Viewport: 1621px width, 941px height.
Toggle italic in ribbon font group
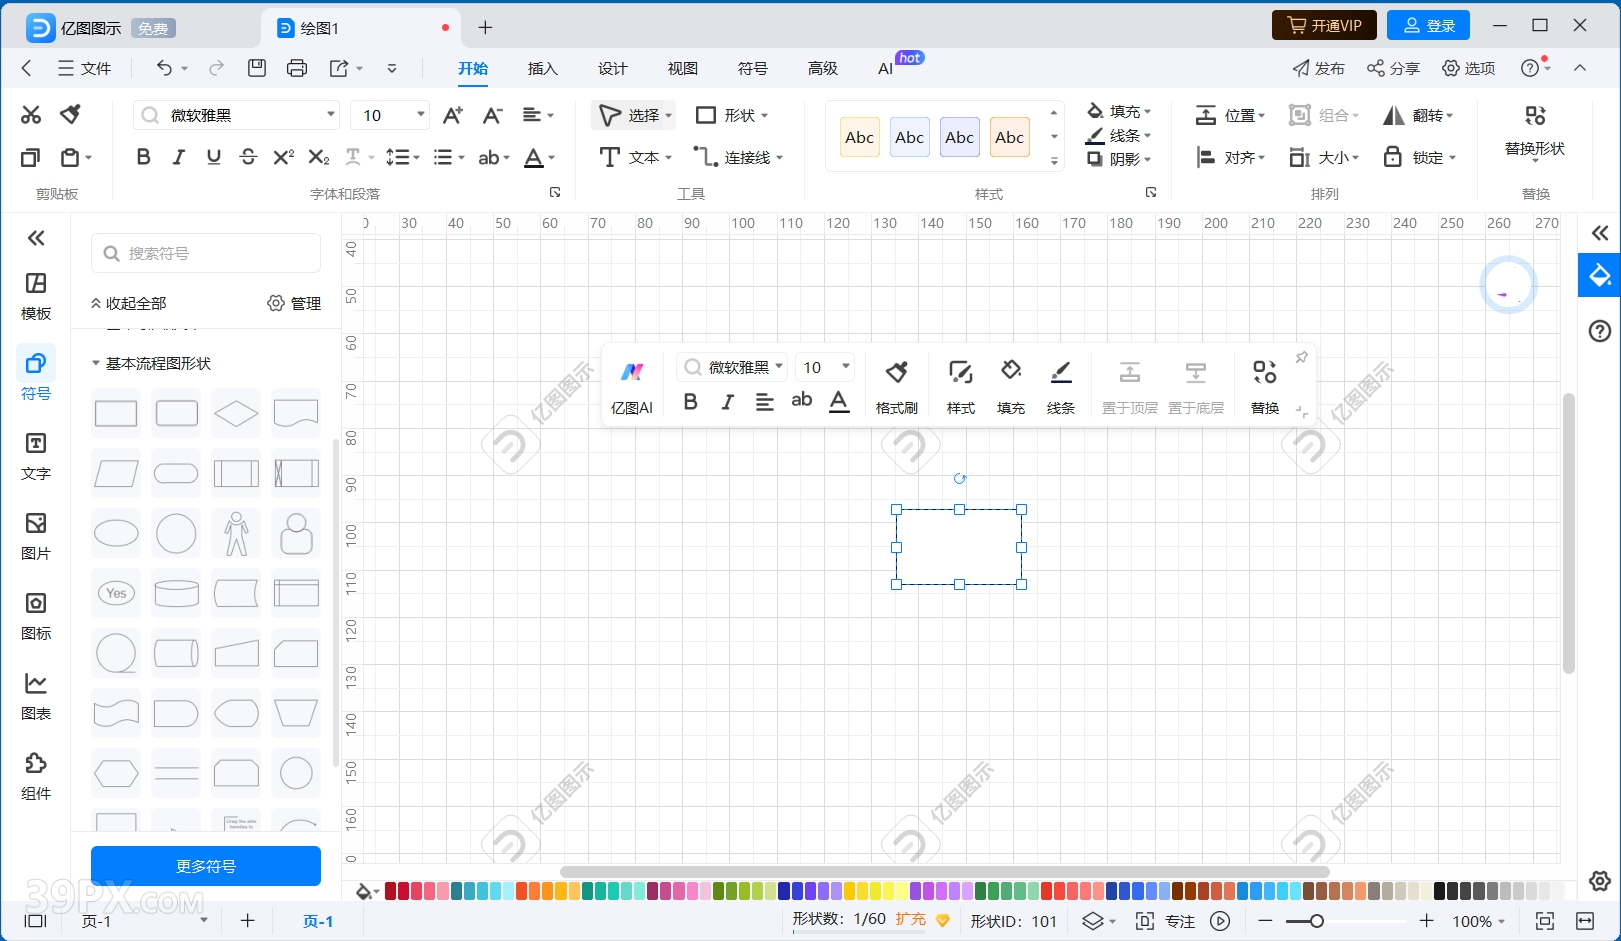[179, 157]
